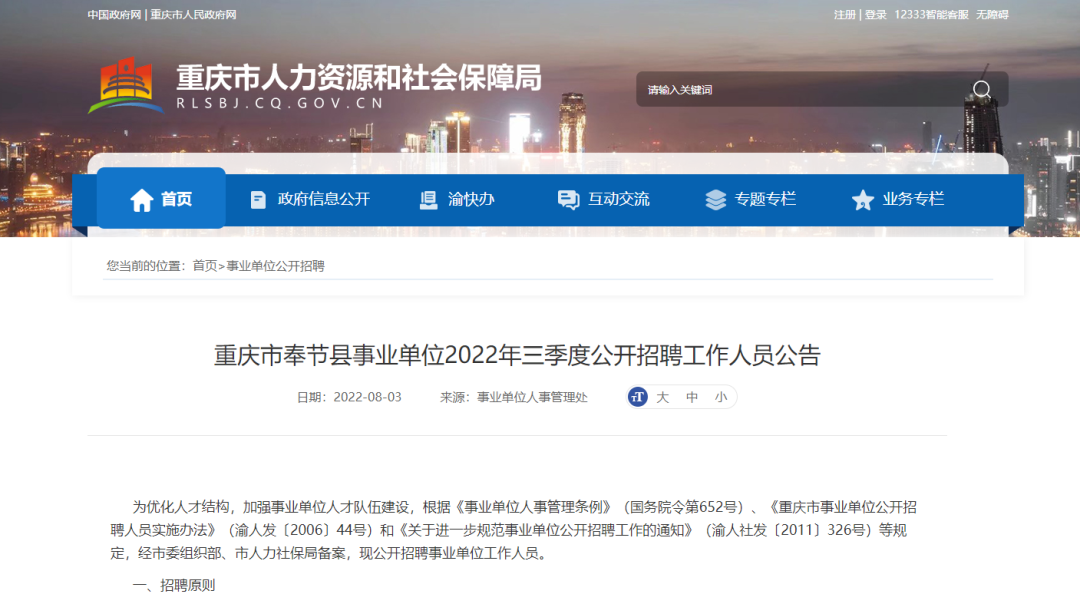
Task: Click the site emblem logo
Action: tap(125, 85)
